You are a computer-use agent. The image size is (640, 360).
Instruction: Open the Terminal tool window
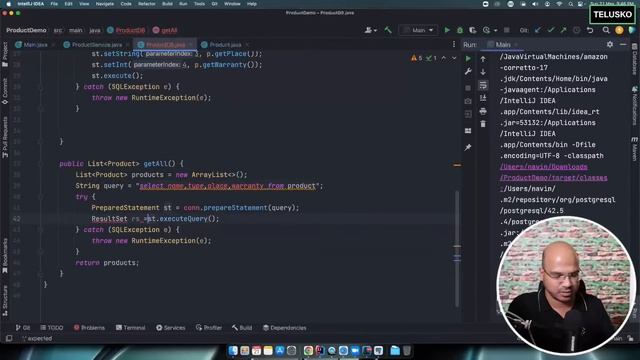130,328
